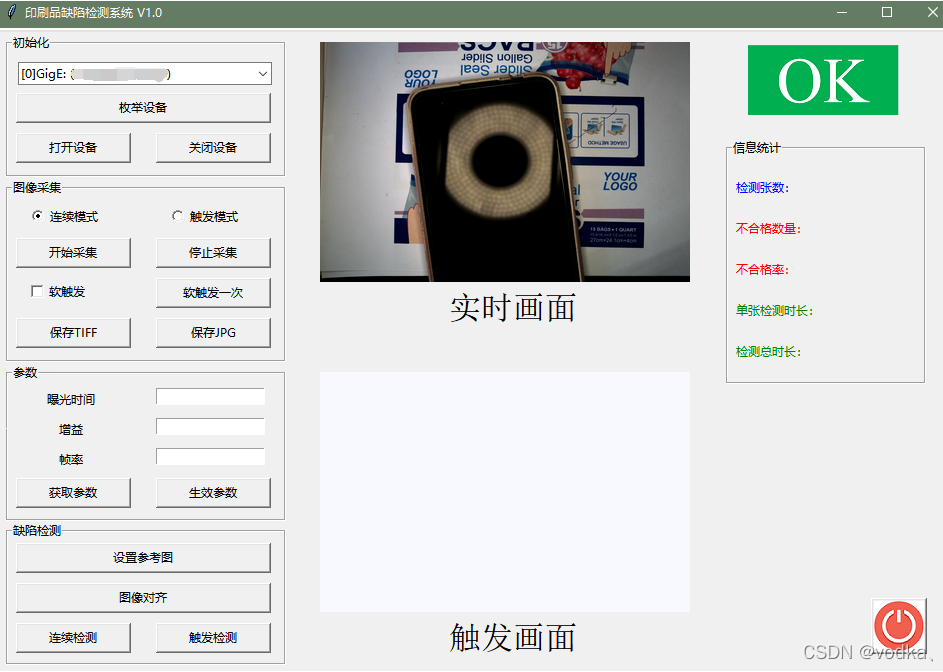The height and width of the screenshot is (672, 943).
Task: Click the red power-off icon
Action: (897, 625)
